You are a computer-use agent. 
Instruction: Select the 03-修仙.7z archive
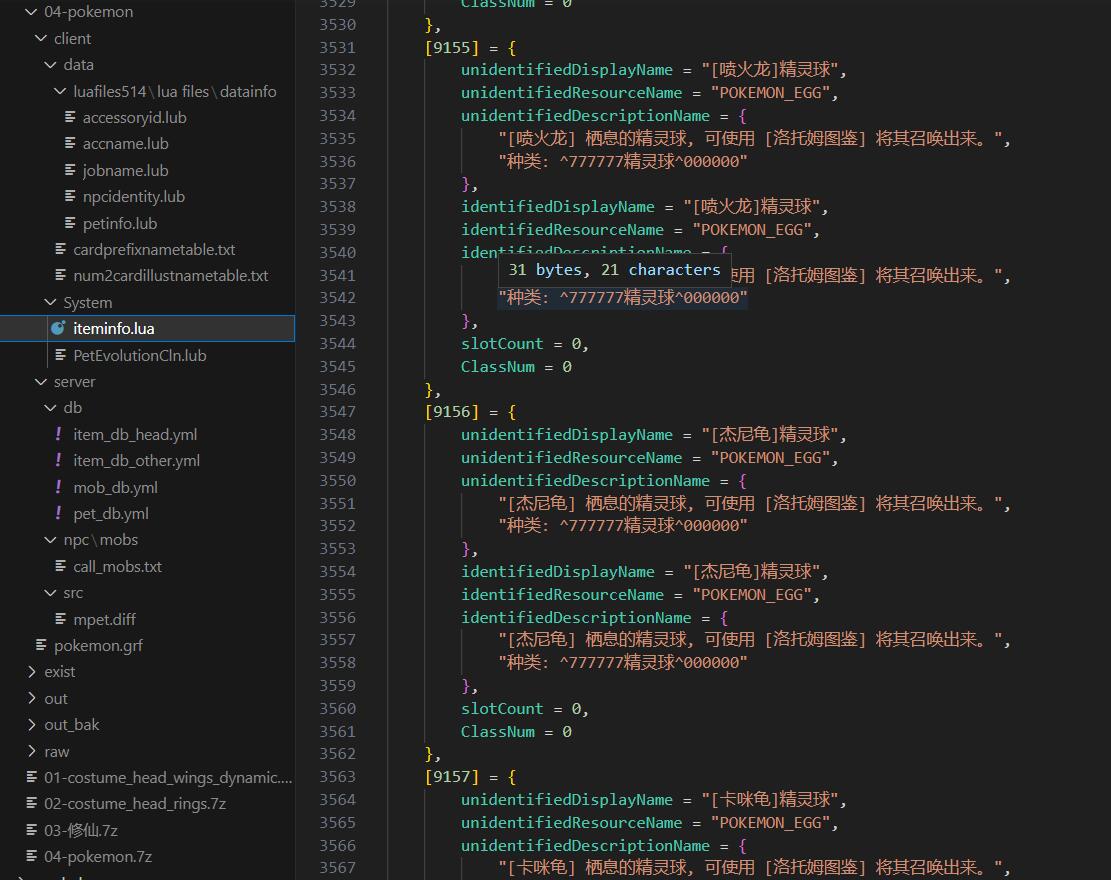80,830
